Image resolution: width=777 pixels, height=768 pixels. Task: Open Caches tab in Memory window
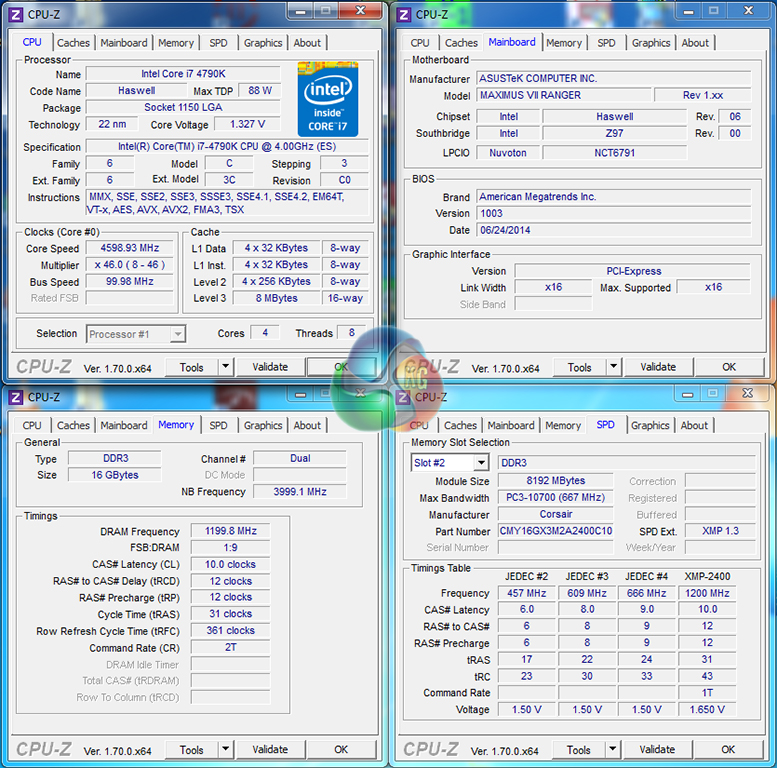tap(73, 426)
